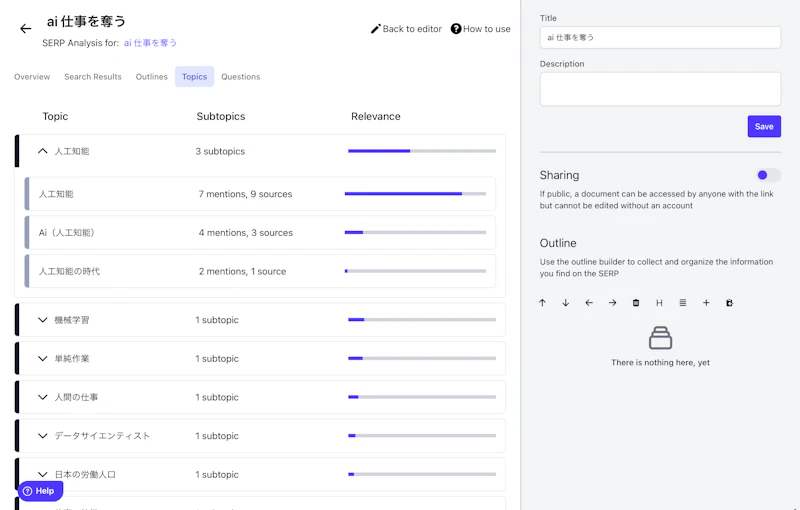This screenshot has height=510, width=800.
Task: Collapse the 人工知能 topic group
Action: coord(43,151)
